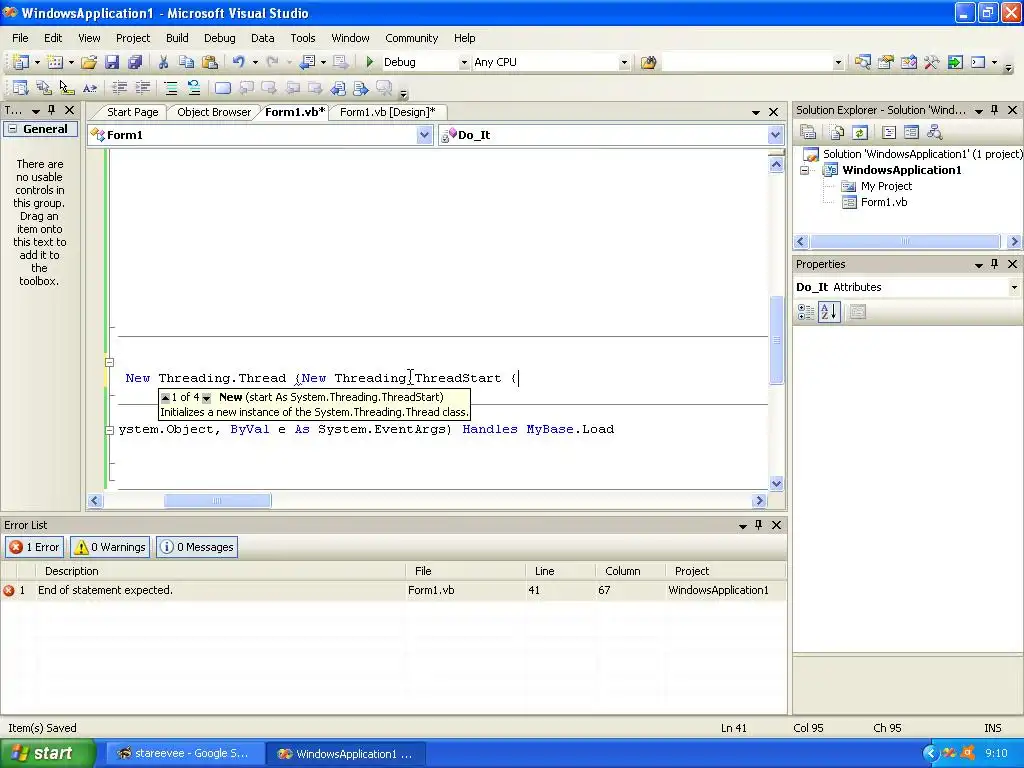Switch to the Object Browser tab

(x=214, y=112)
